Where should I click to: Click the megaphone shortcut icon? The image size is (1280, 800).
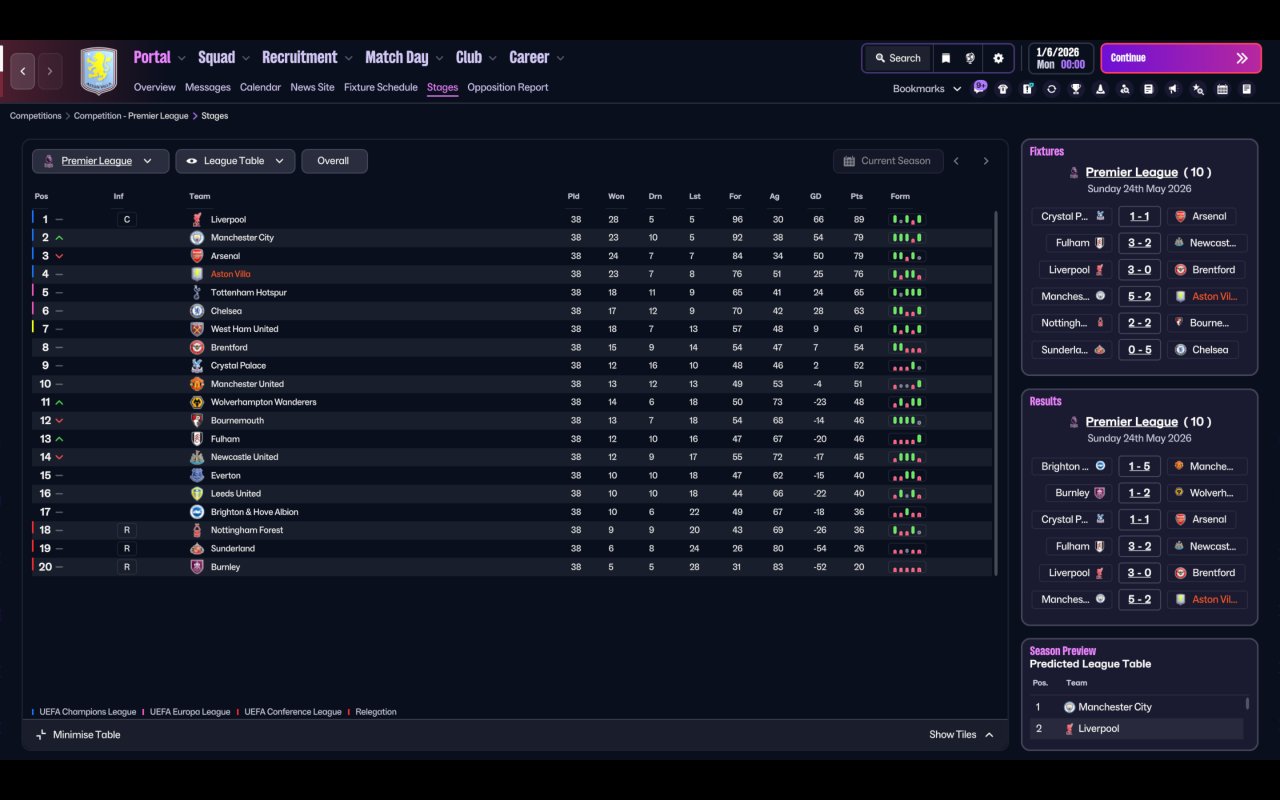click(1173, 89)
